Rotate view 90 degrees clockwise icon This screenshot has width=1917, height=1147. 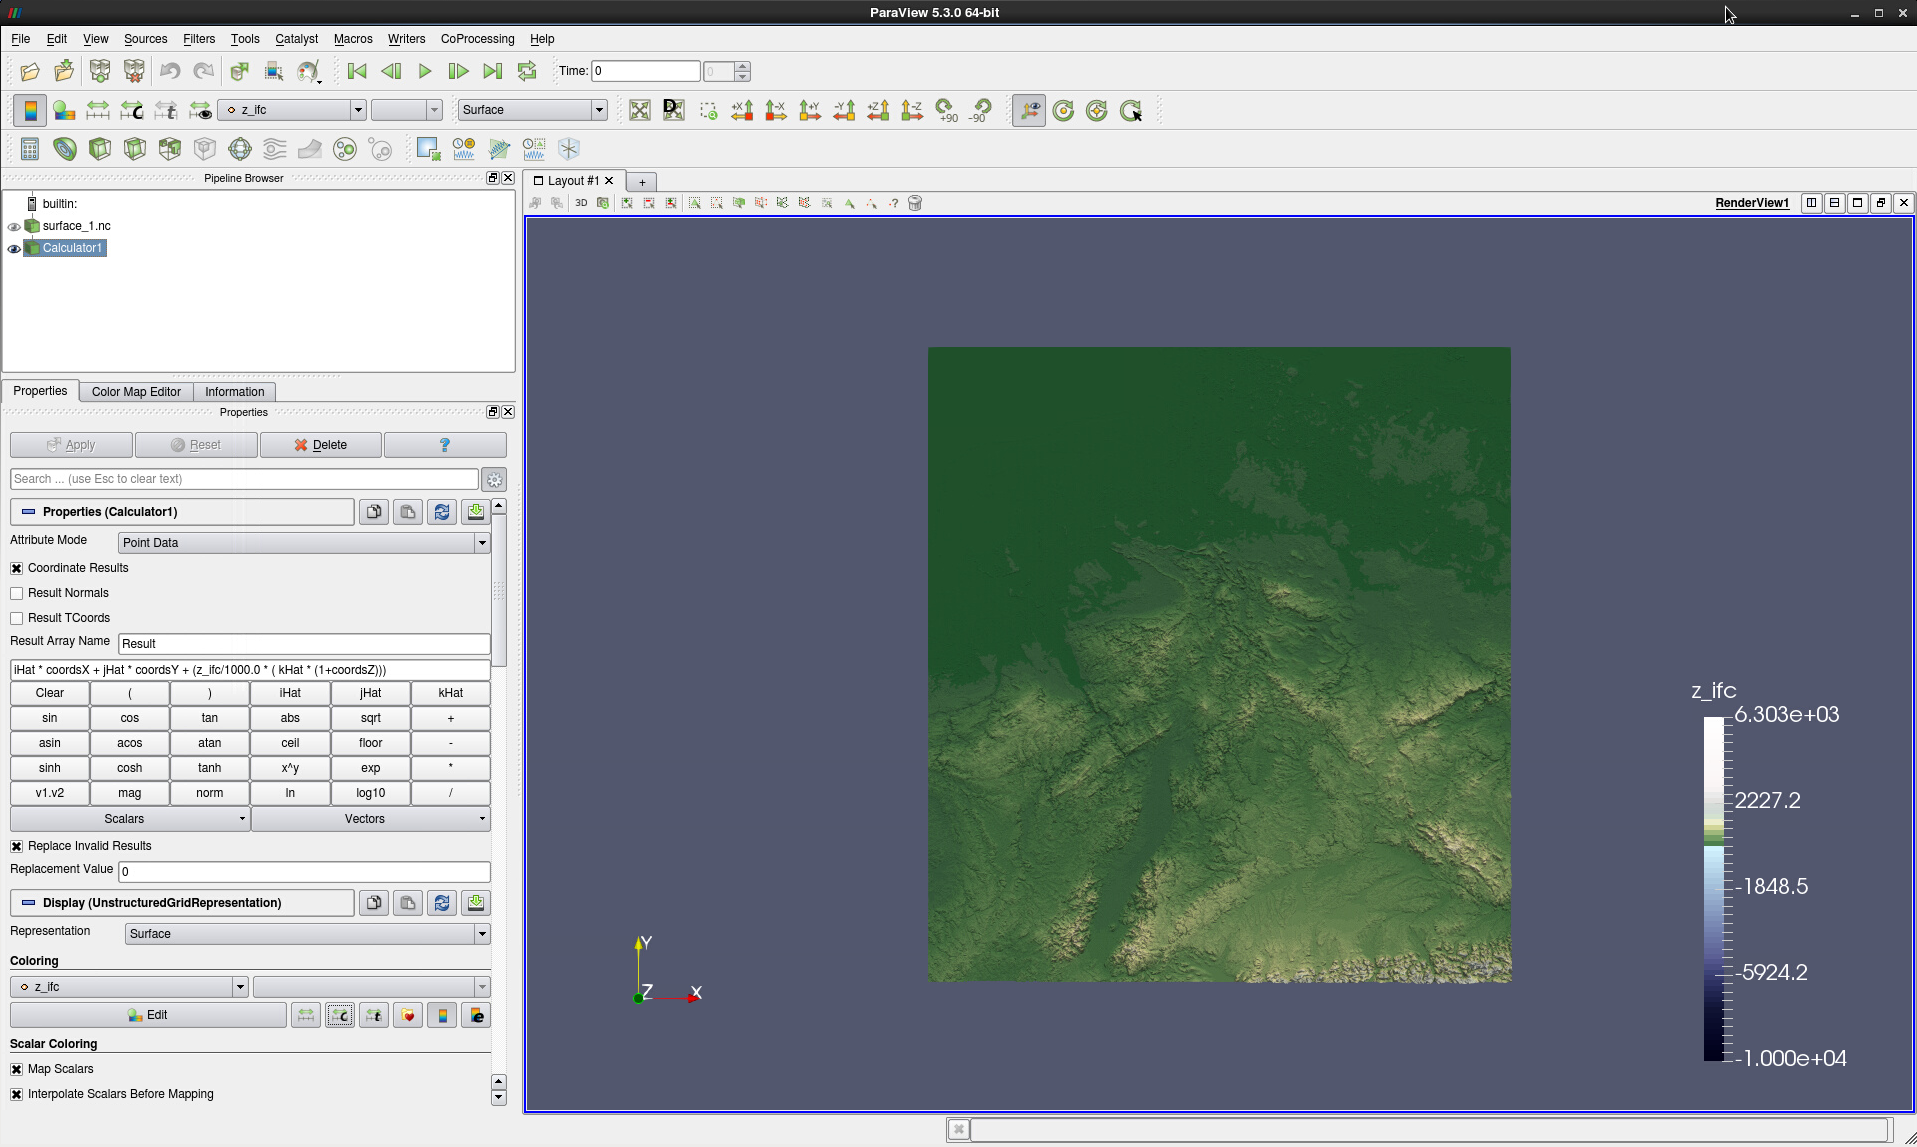[x=946, y=110]
